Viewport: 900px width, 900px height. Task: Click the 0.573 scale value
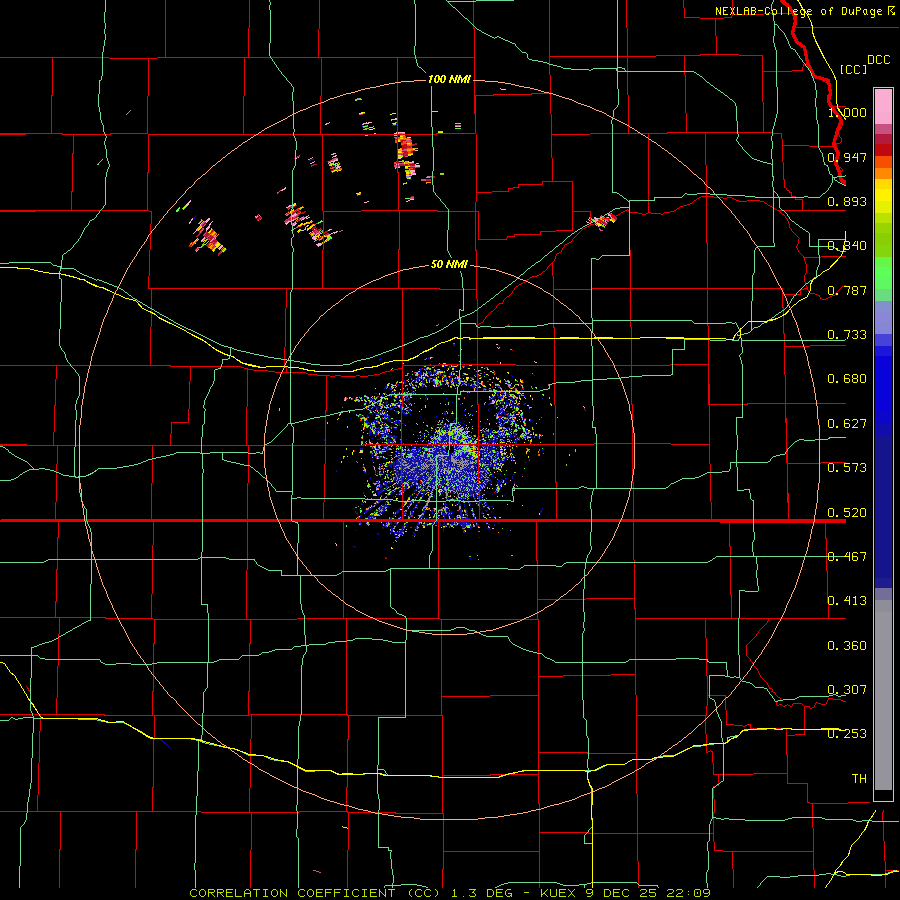847,468
